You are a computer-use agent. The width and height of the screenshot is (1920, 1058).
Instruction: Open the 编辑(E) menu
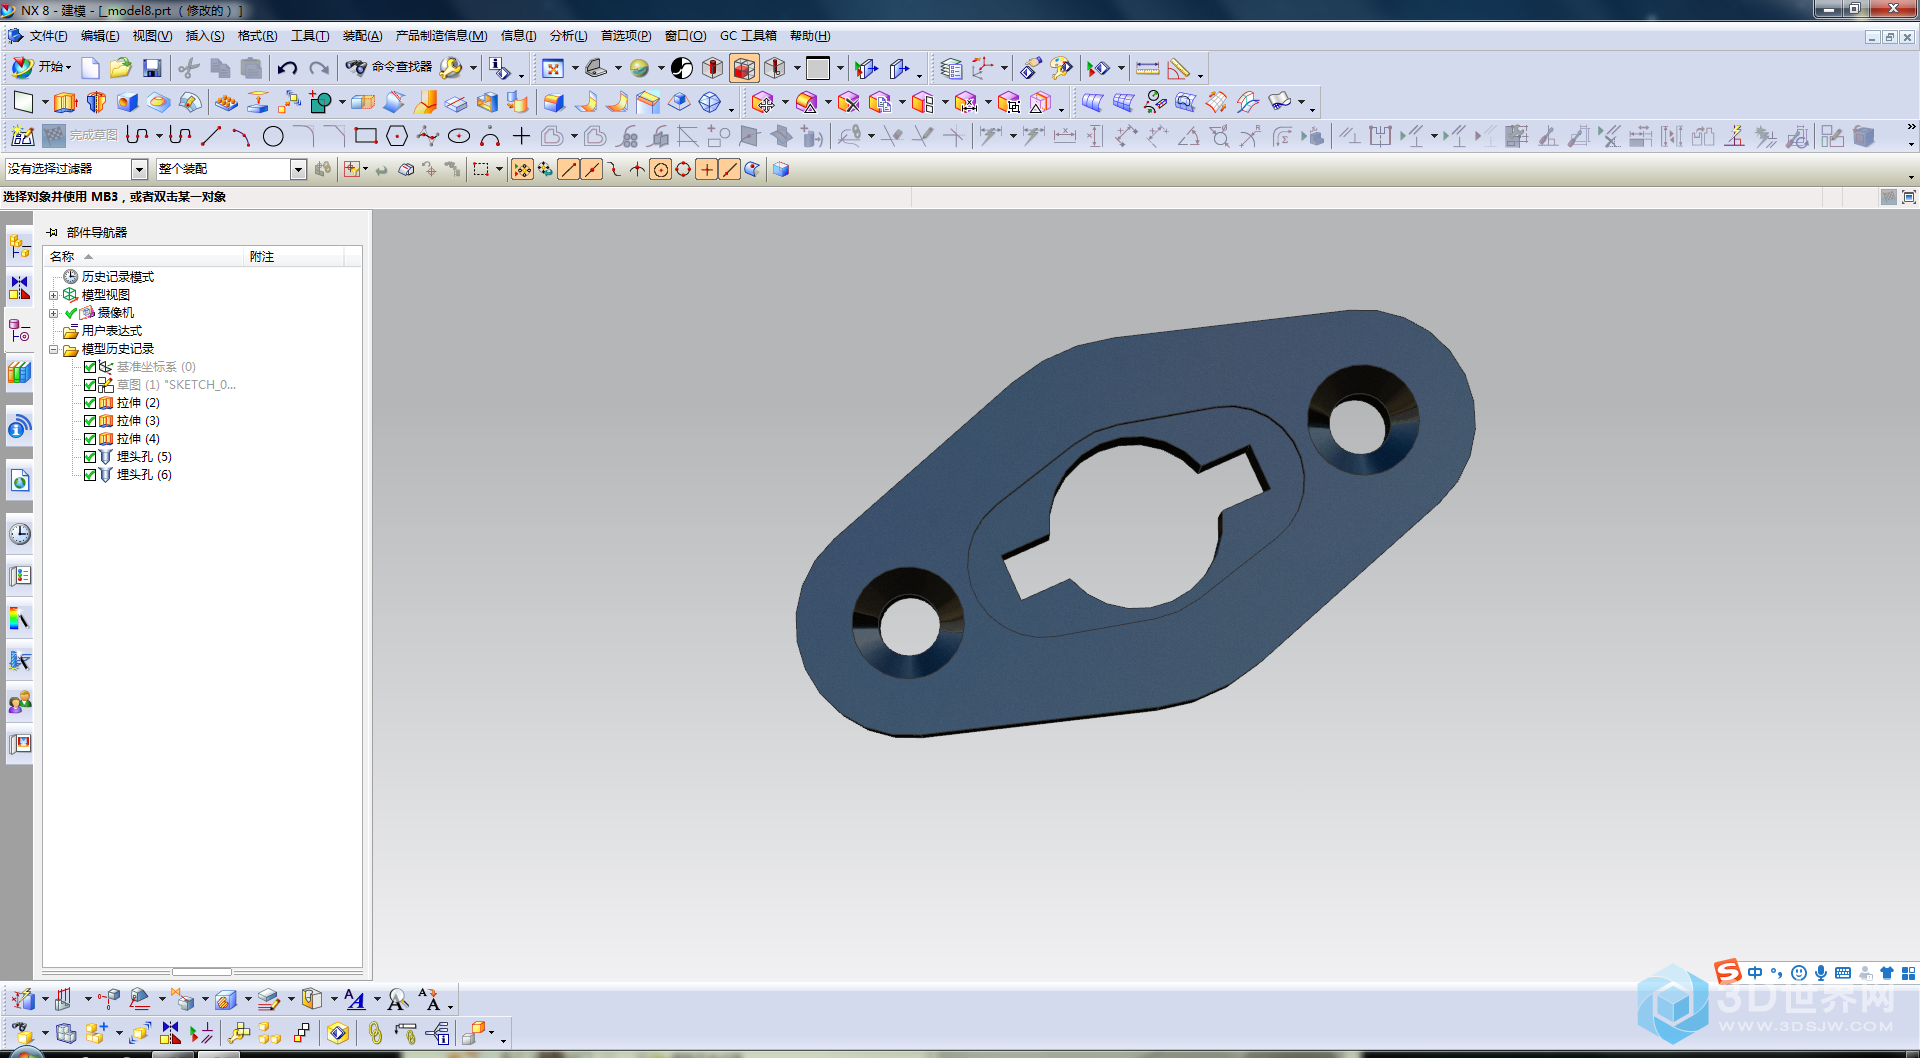(100, 36)
